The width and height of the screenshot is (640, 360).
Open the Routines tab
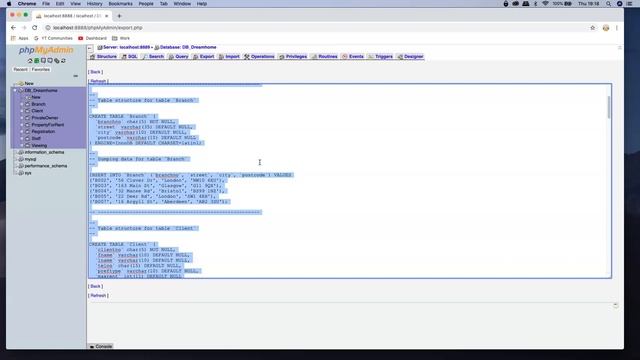[x=325, y=57]
